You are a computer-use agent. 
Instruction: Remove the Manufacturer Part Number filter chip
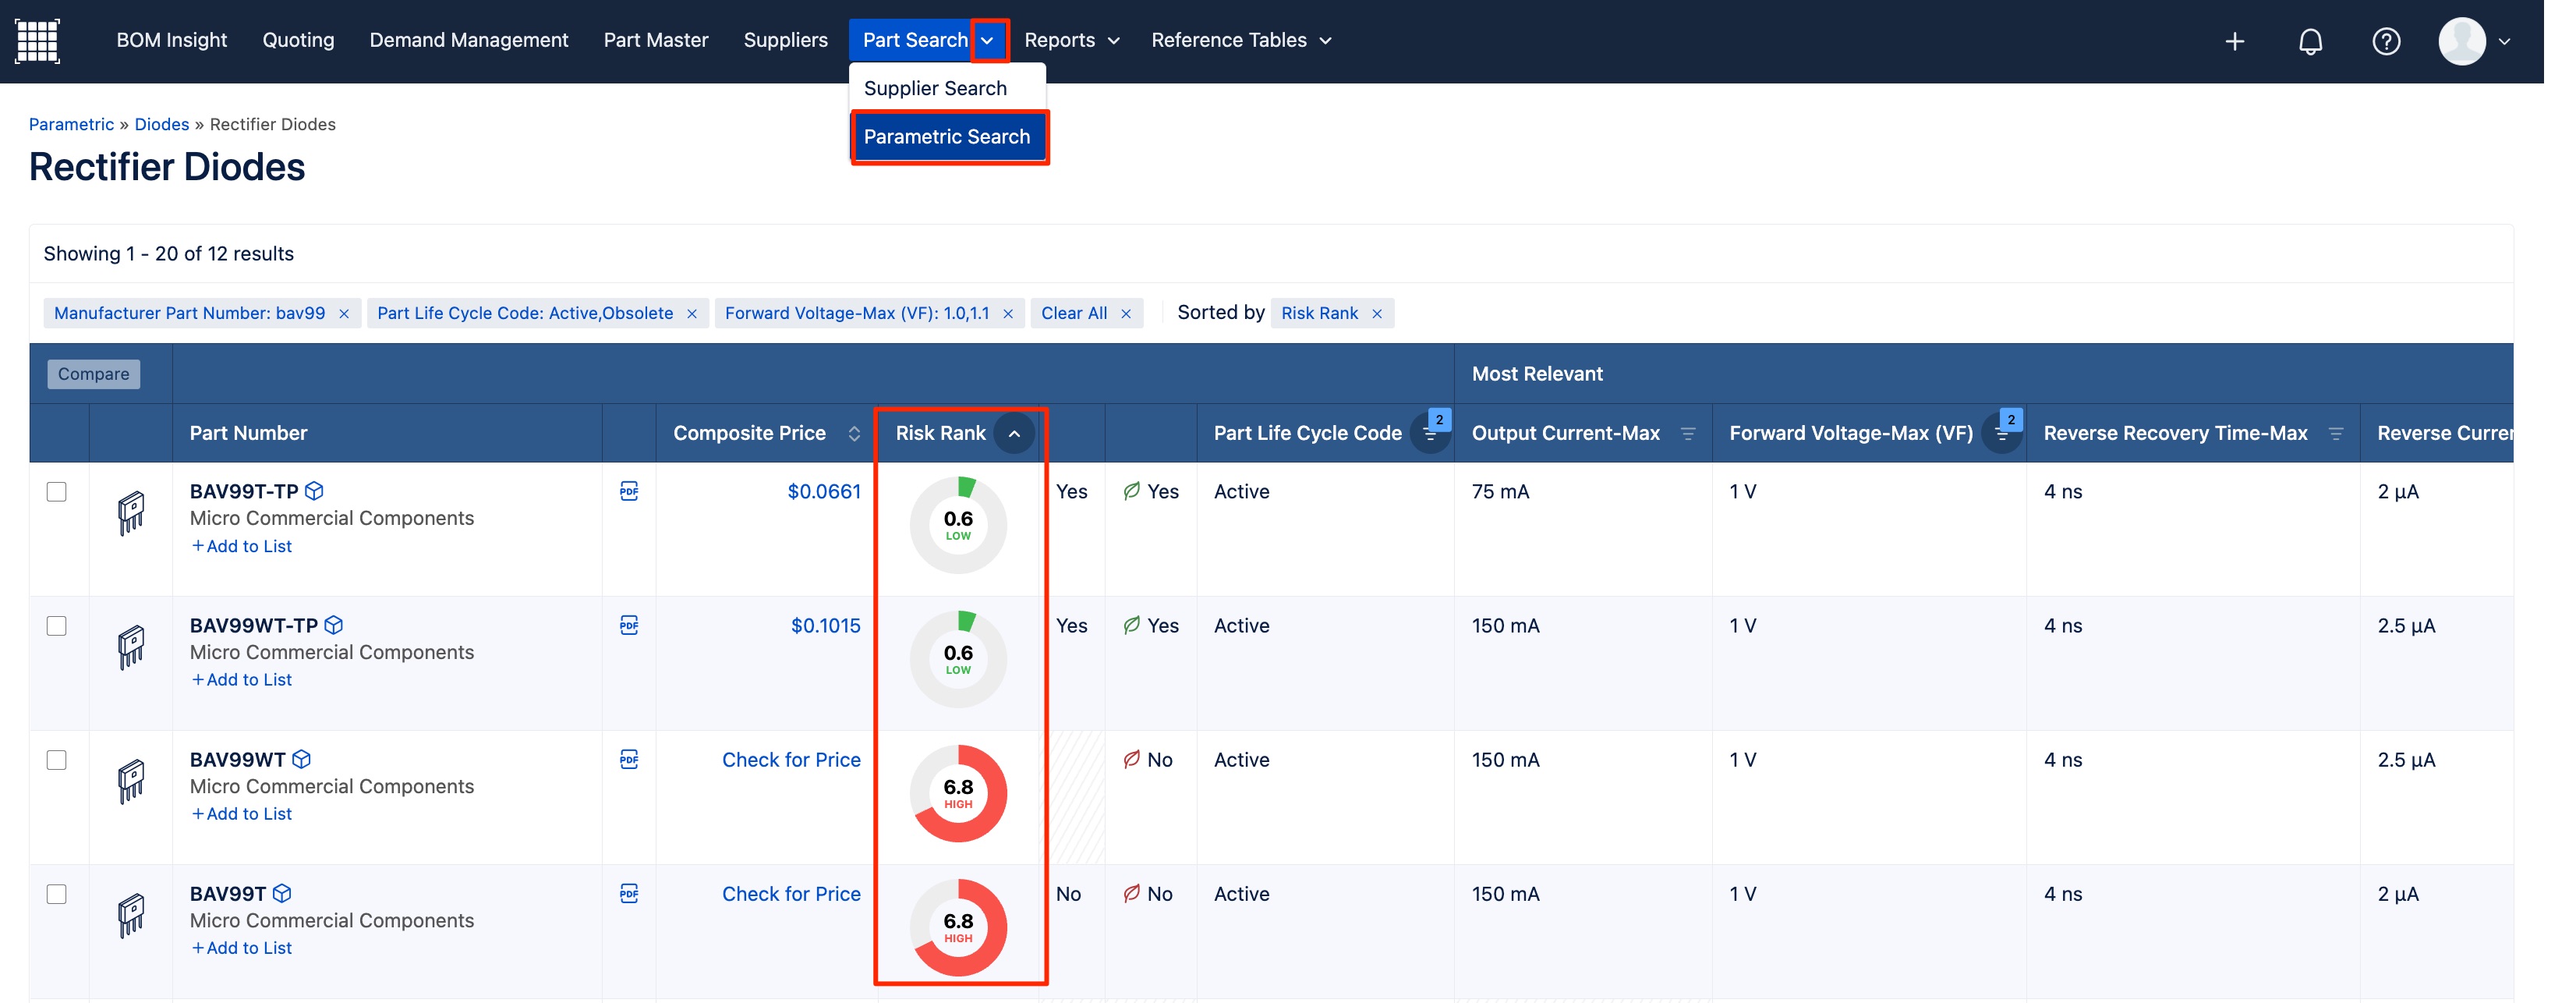[x=344, y=313]
